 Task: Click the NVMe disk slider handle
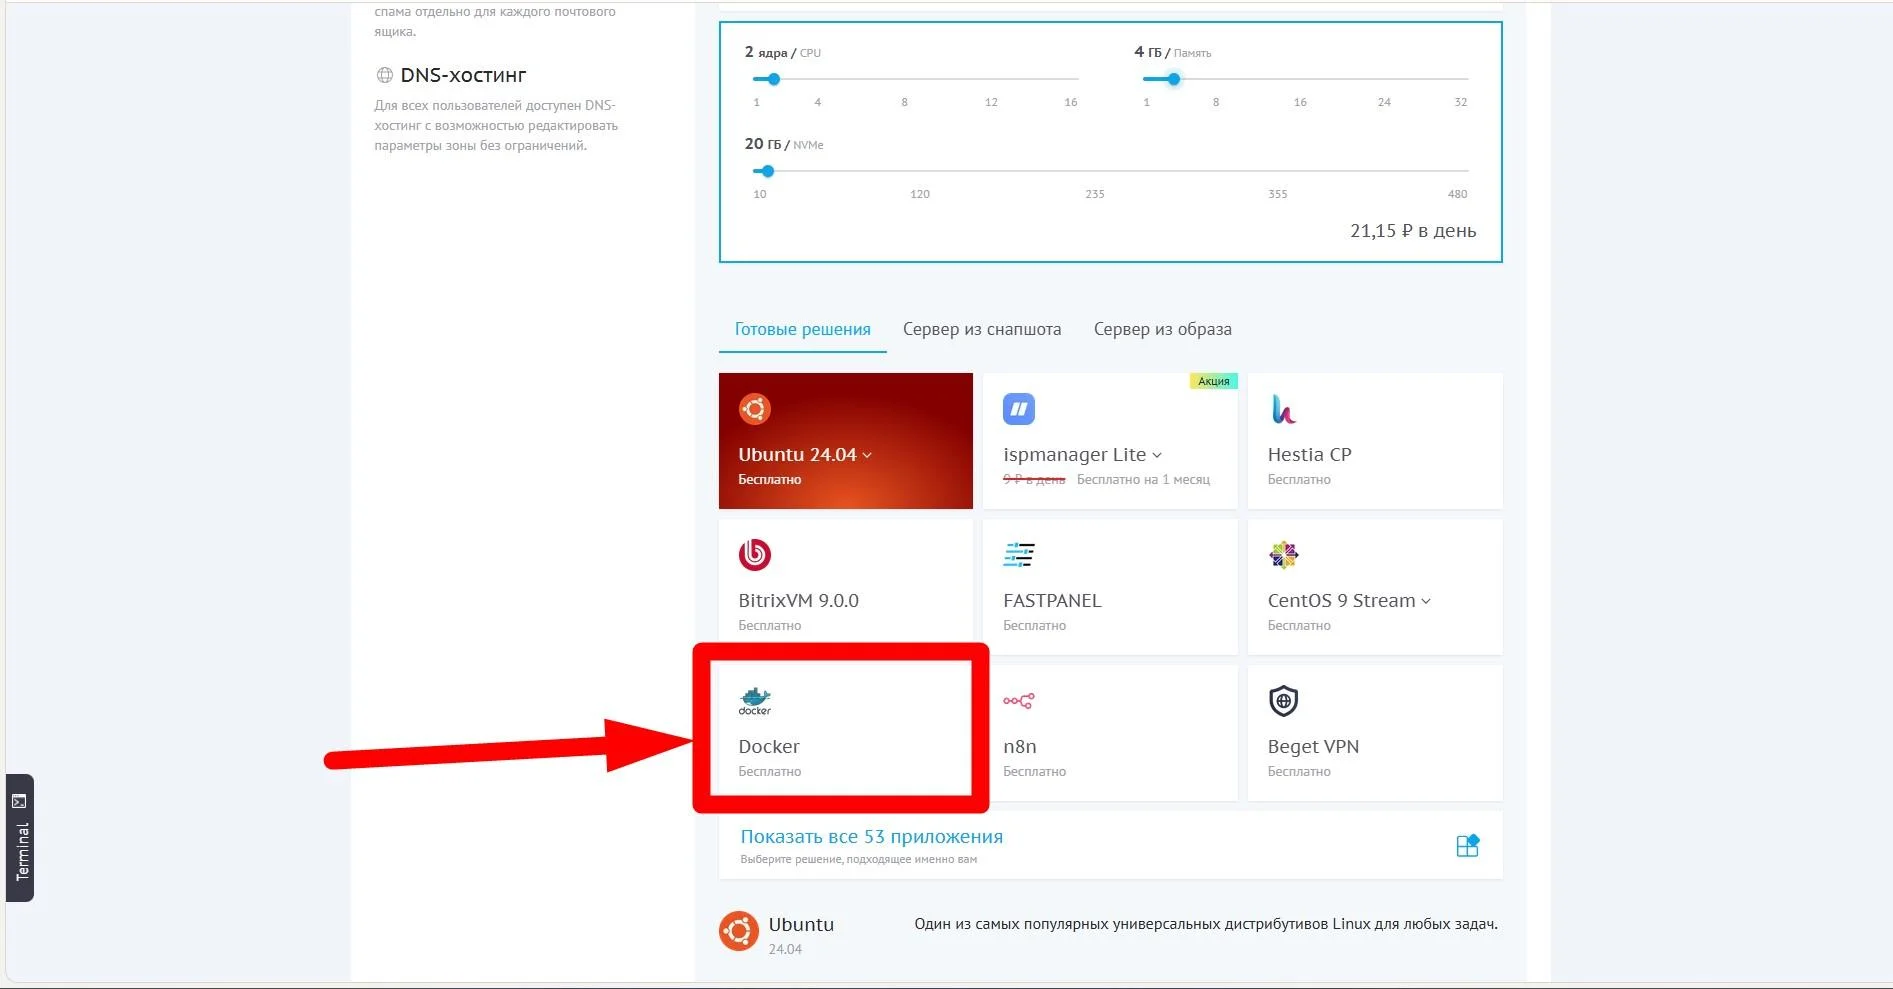(767, 171)
